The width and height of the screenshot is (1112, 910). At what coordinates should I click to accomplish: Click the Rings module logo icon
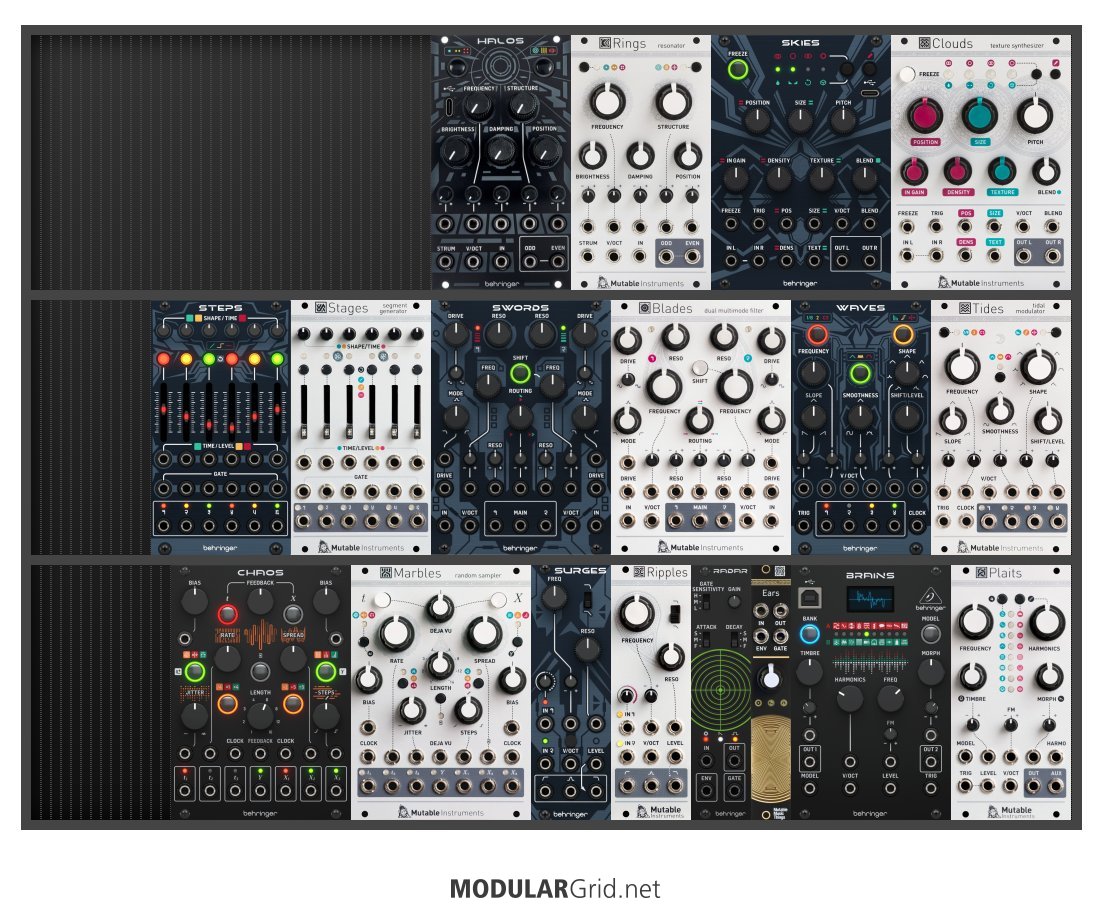(605, 43)
